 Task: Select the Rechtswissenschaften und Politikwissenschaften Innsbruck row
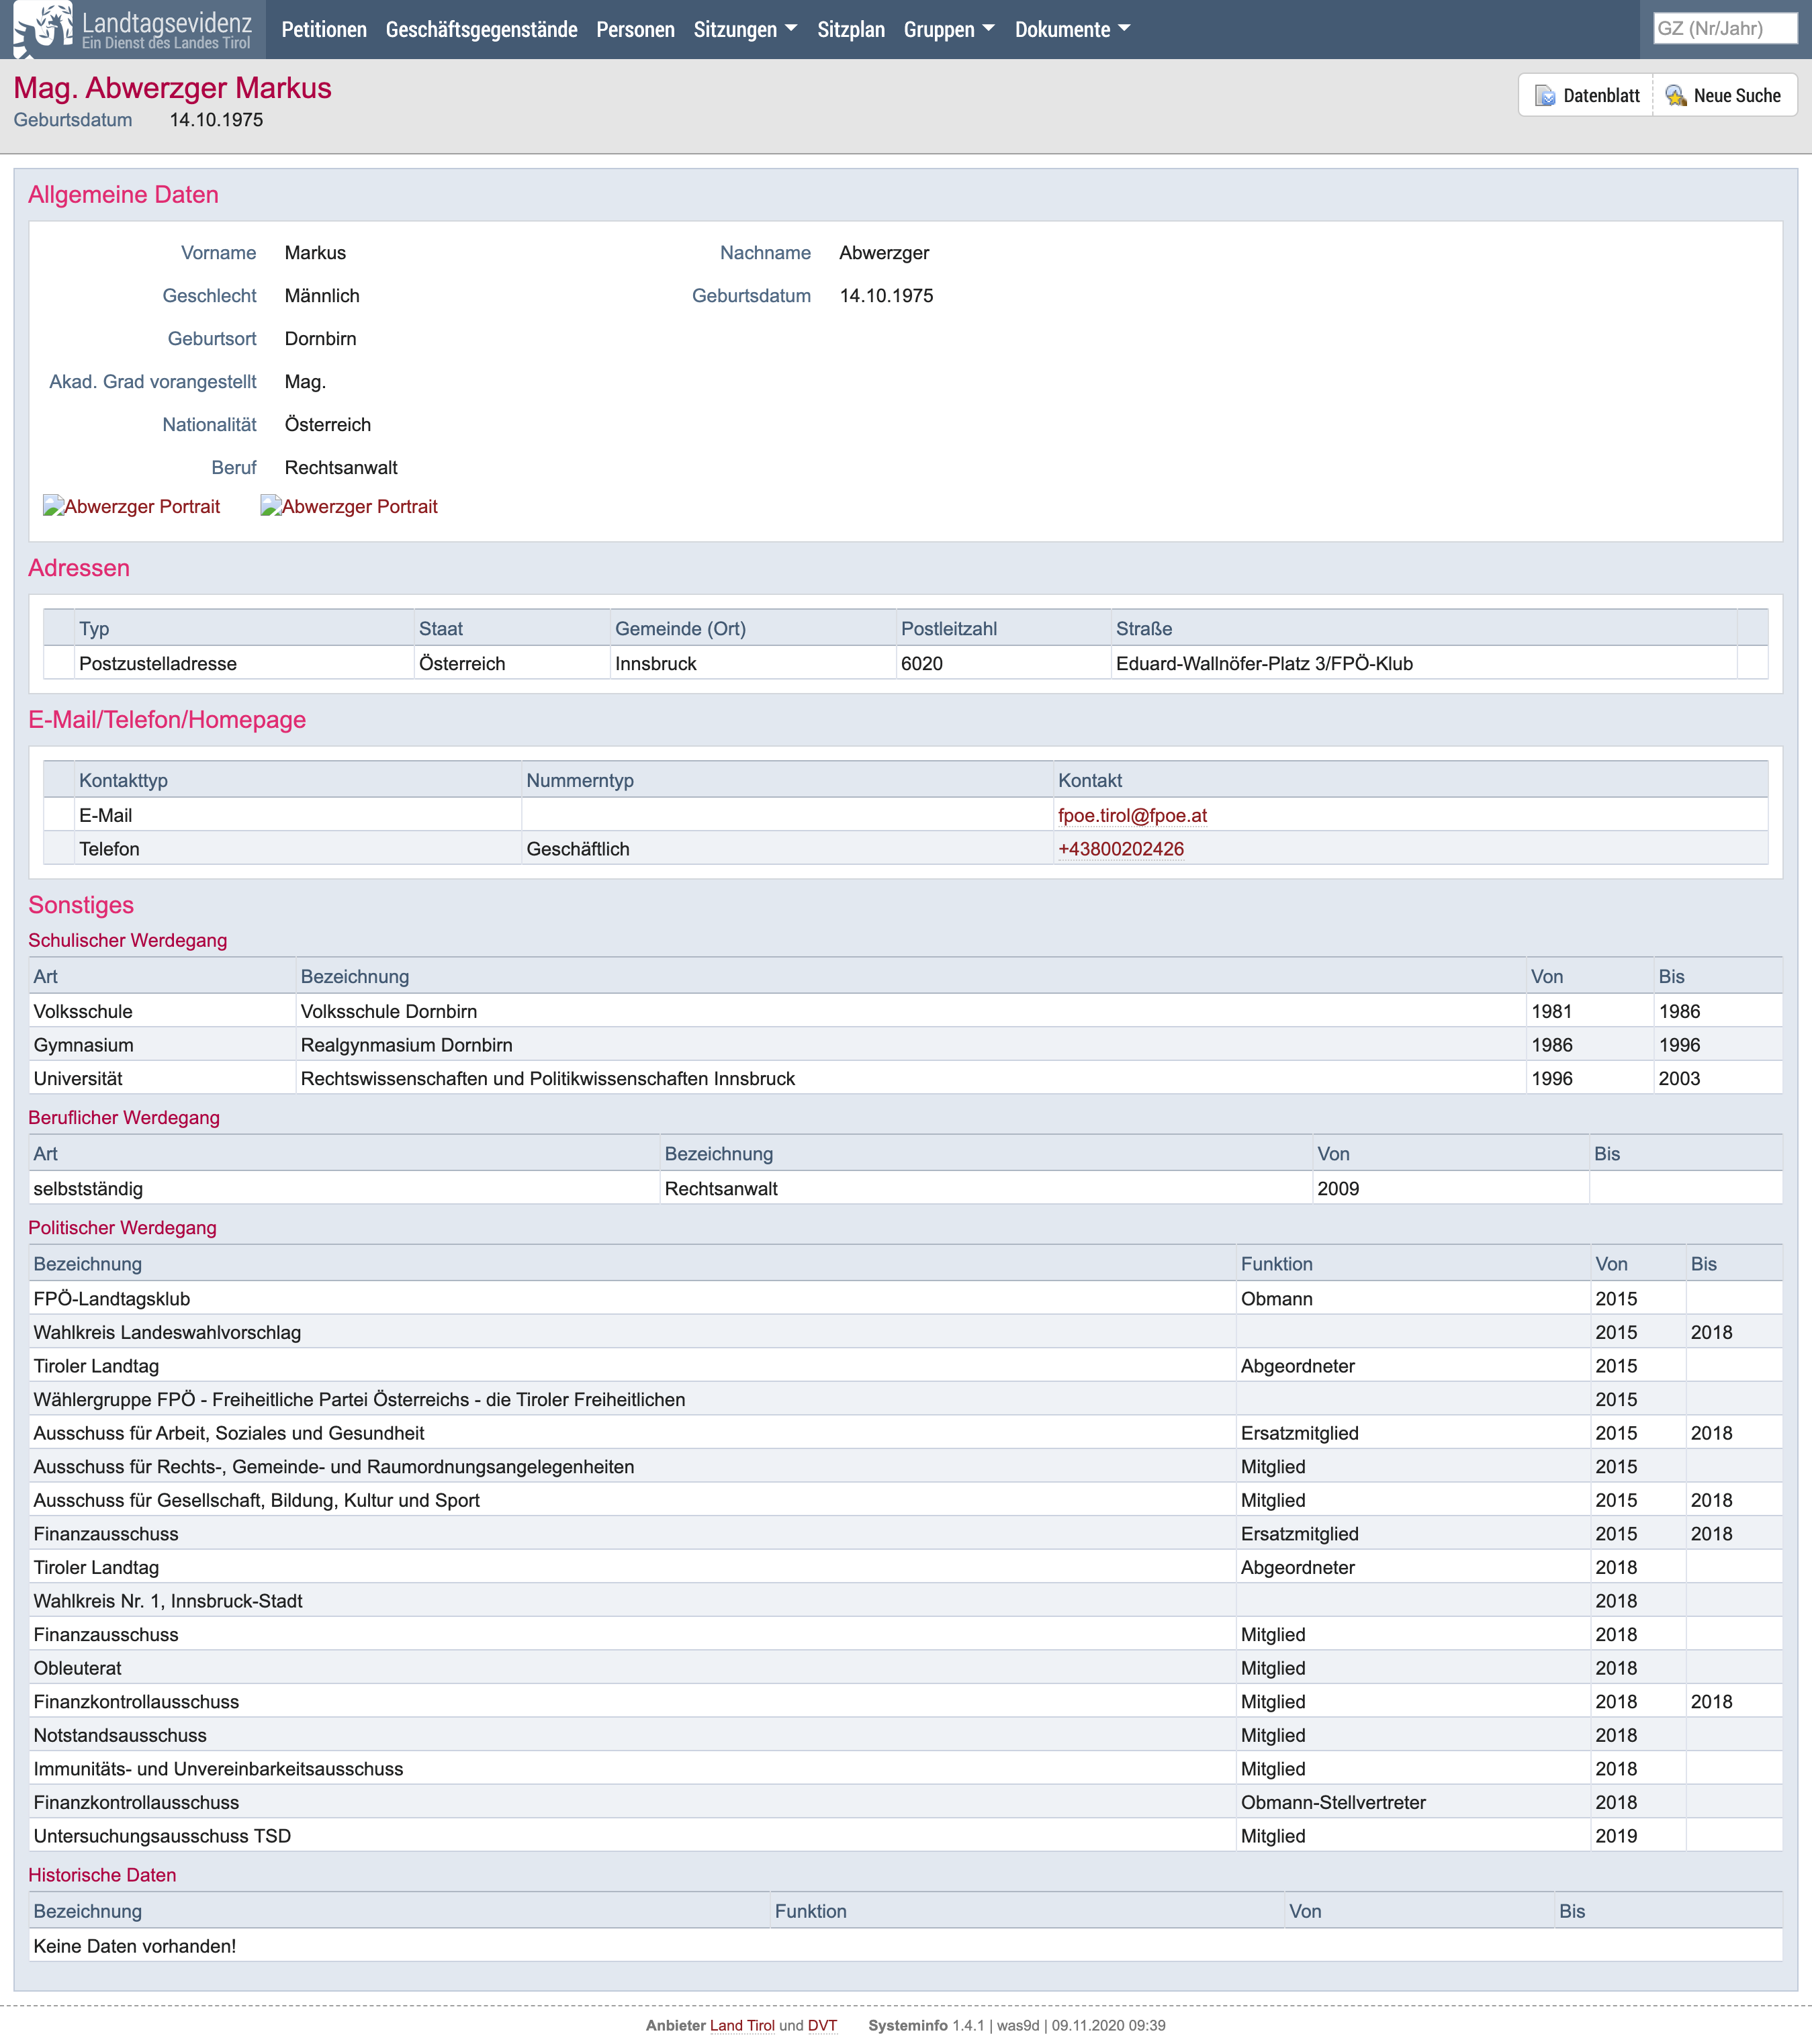pyautogui.click(x=905, y=1078)
